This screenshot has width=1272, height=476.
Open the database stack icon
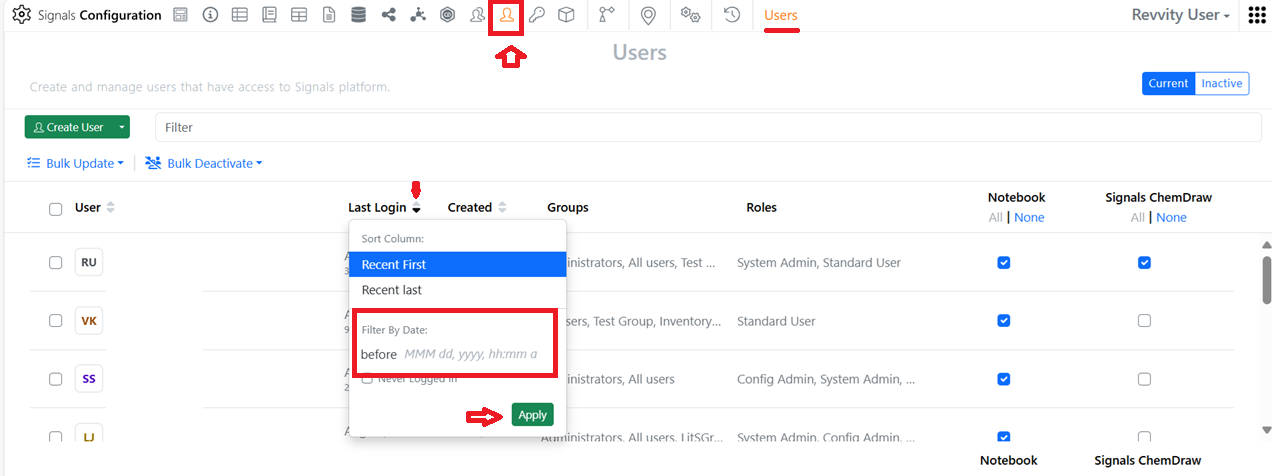click(359, 15)
